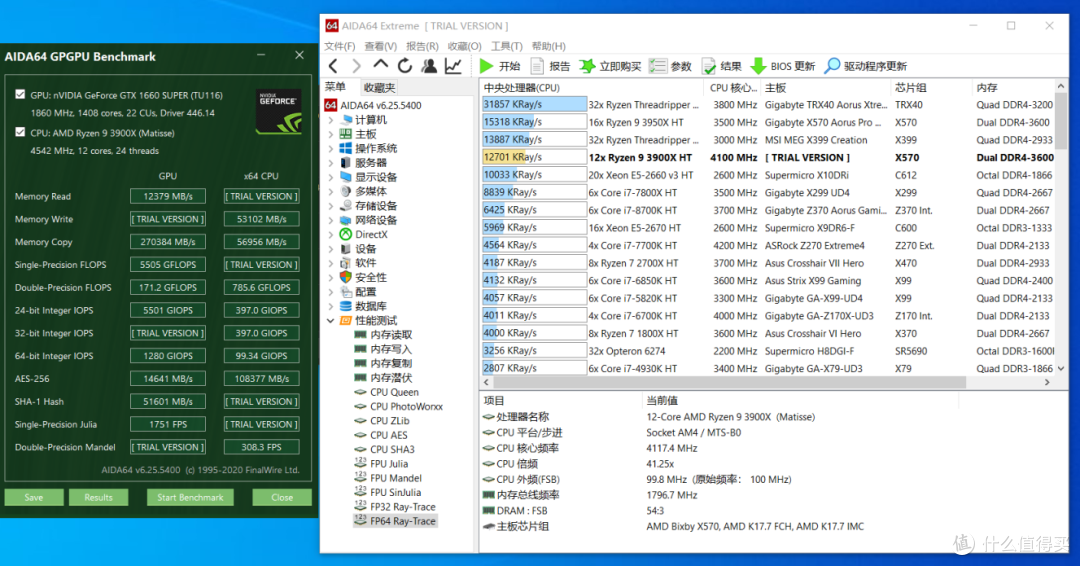The height and width of the screenshot is (566, 1080).
Task: Click the horizontal scrollbar of results list
Action: (x=730, y=382)
